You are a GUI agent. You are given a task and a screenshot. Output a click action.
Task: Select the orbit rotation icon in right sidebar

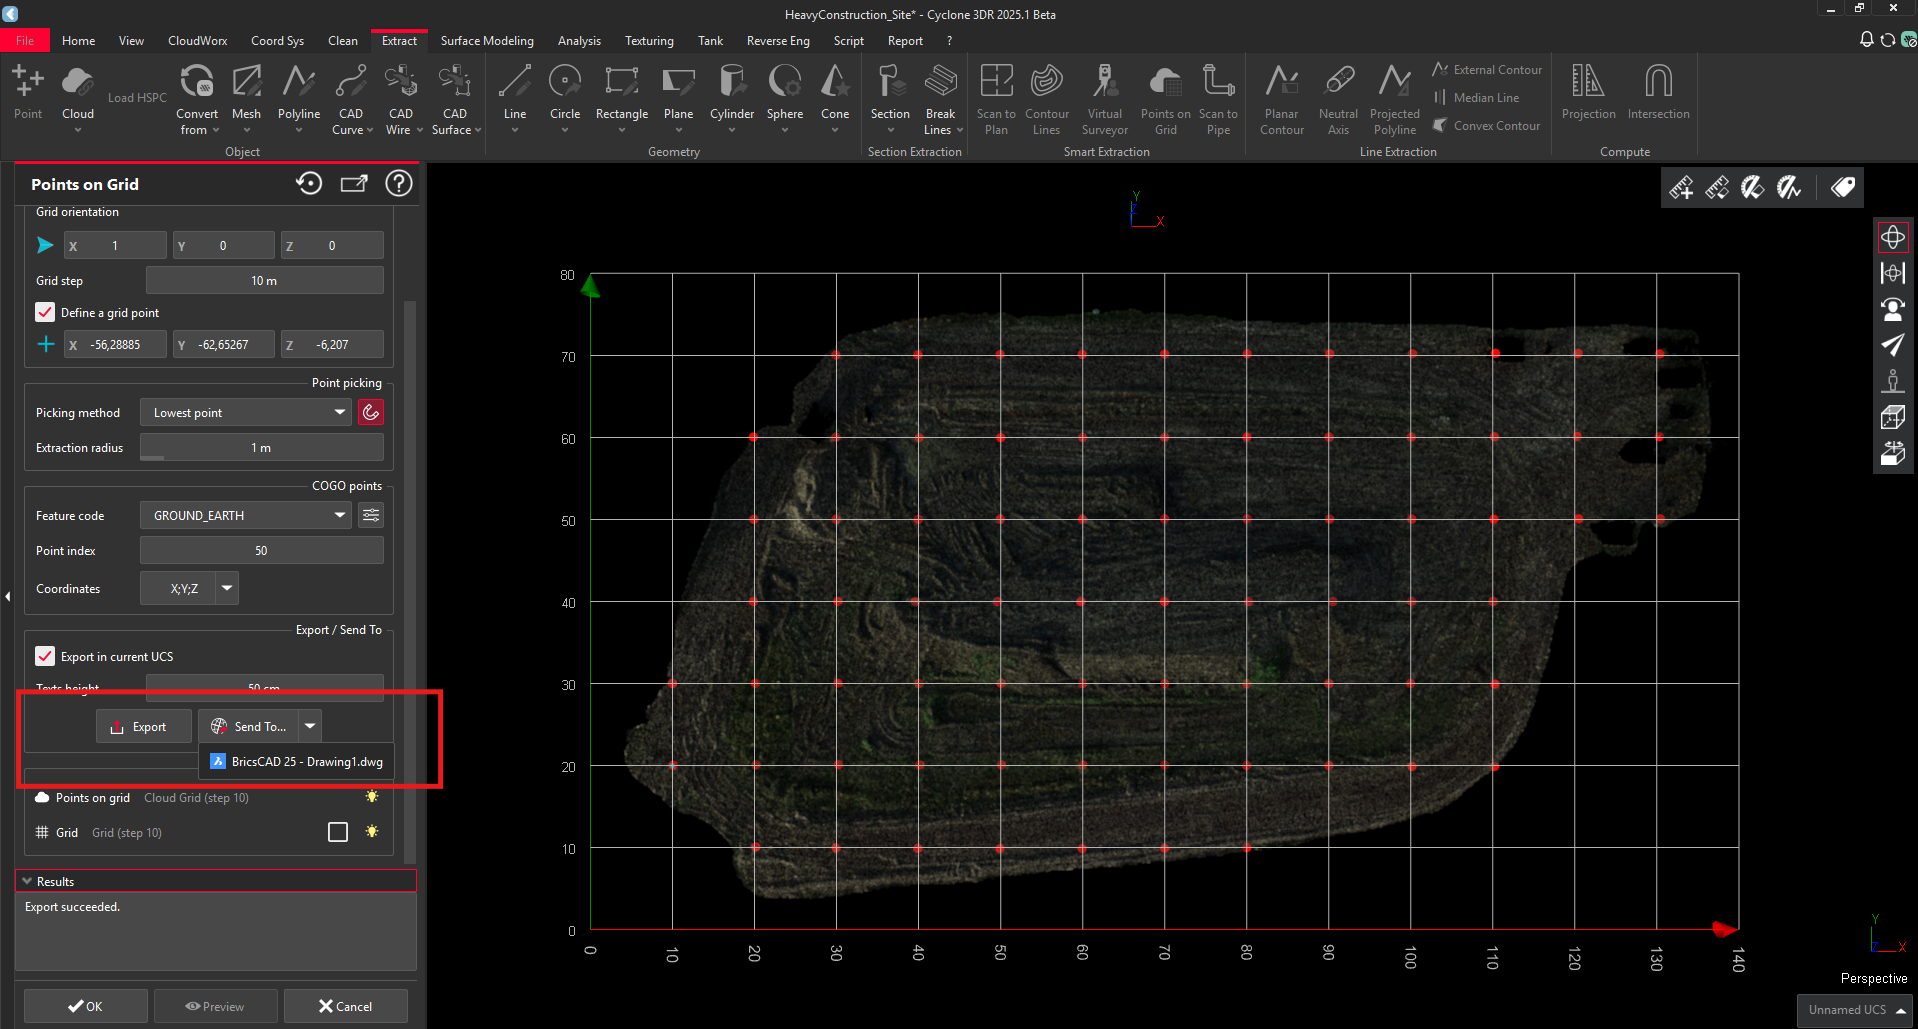pos(1892,237)
